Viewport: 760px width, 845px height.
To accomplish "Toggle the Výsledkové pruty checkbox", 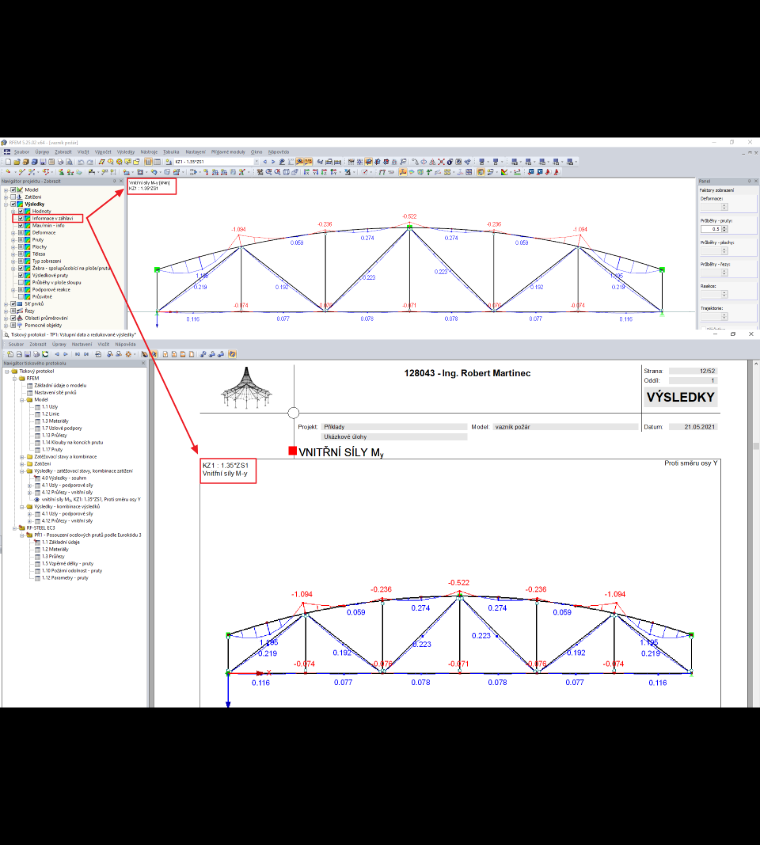I will pos(20,275).
